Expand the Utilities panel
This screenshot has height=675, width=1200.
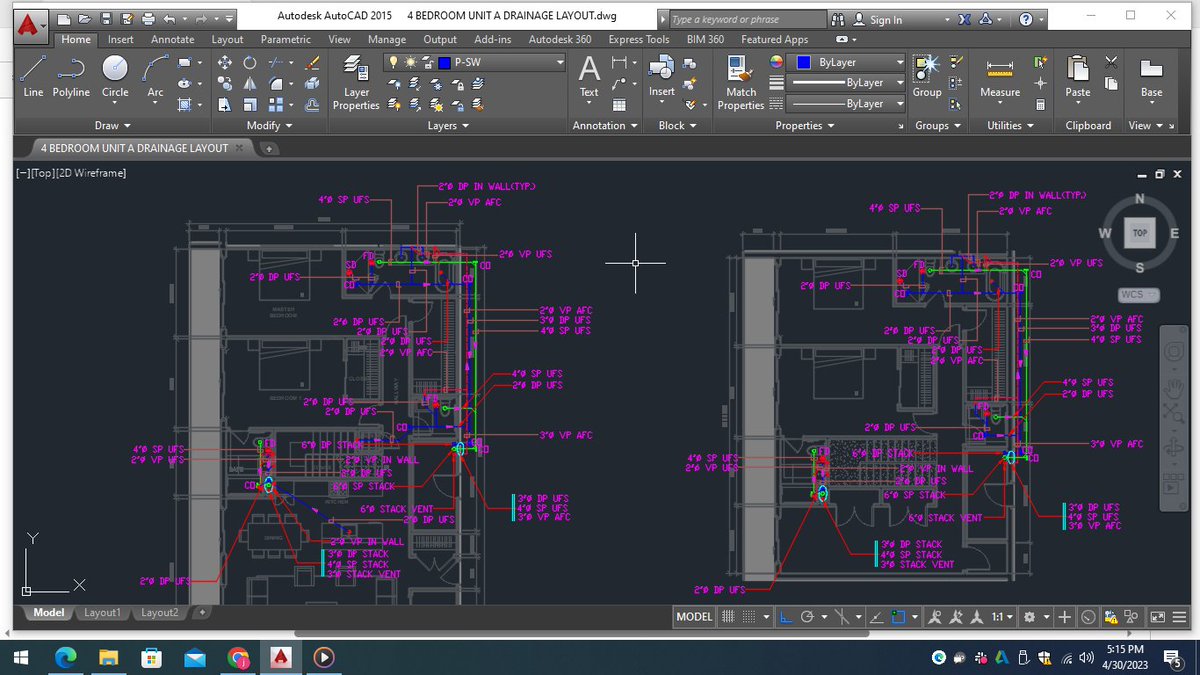click(1011, 126)
